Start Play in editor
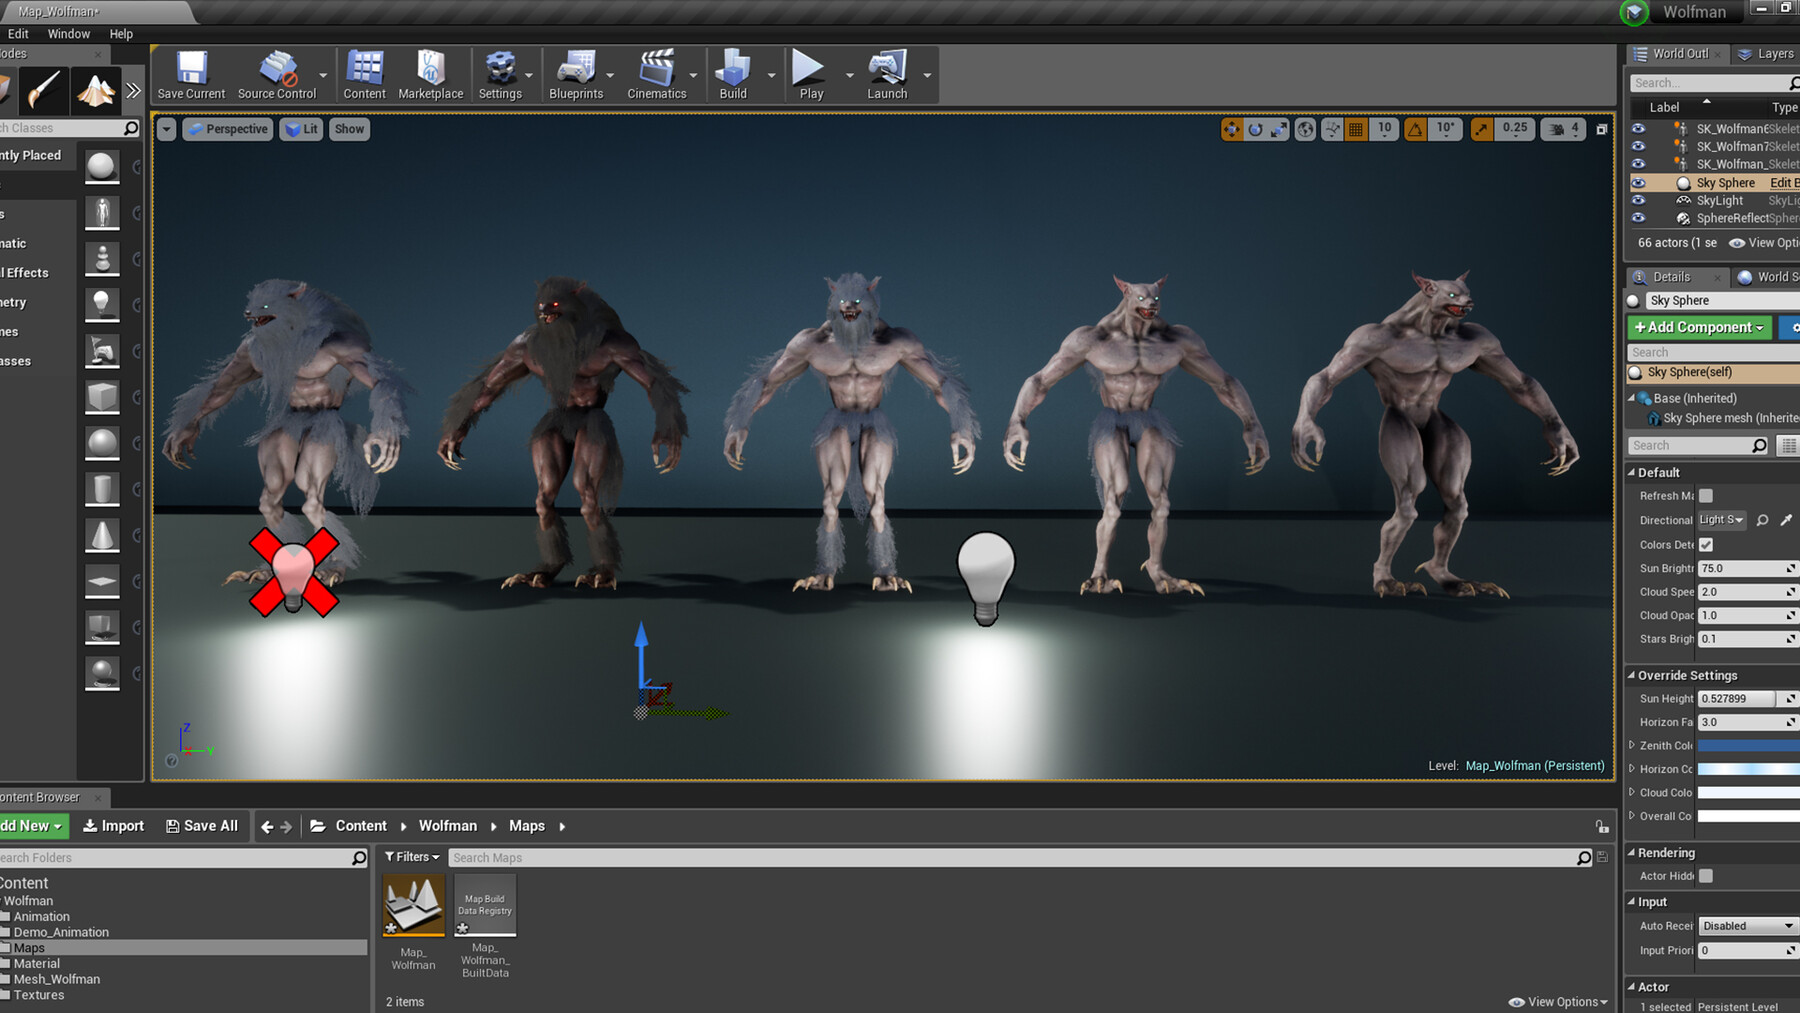 [x=810, y=75]
